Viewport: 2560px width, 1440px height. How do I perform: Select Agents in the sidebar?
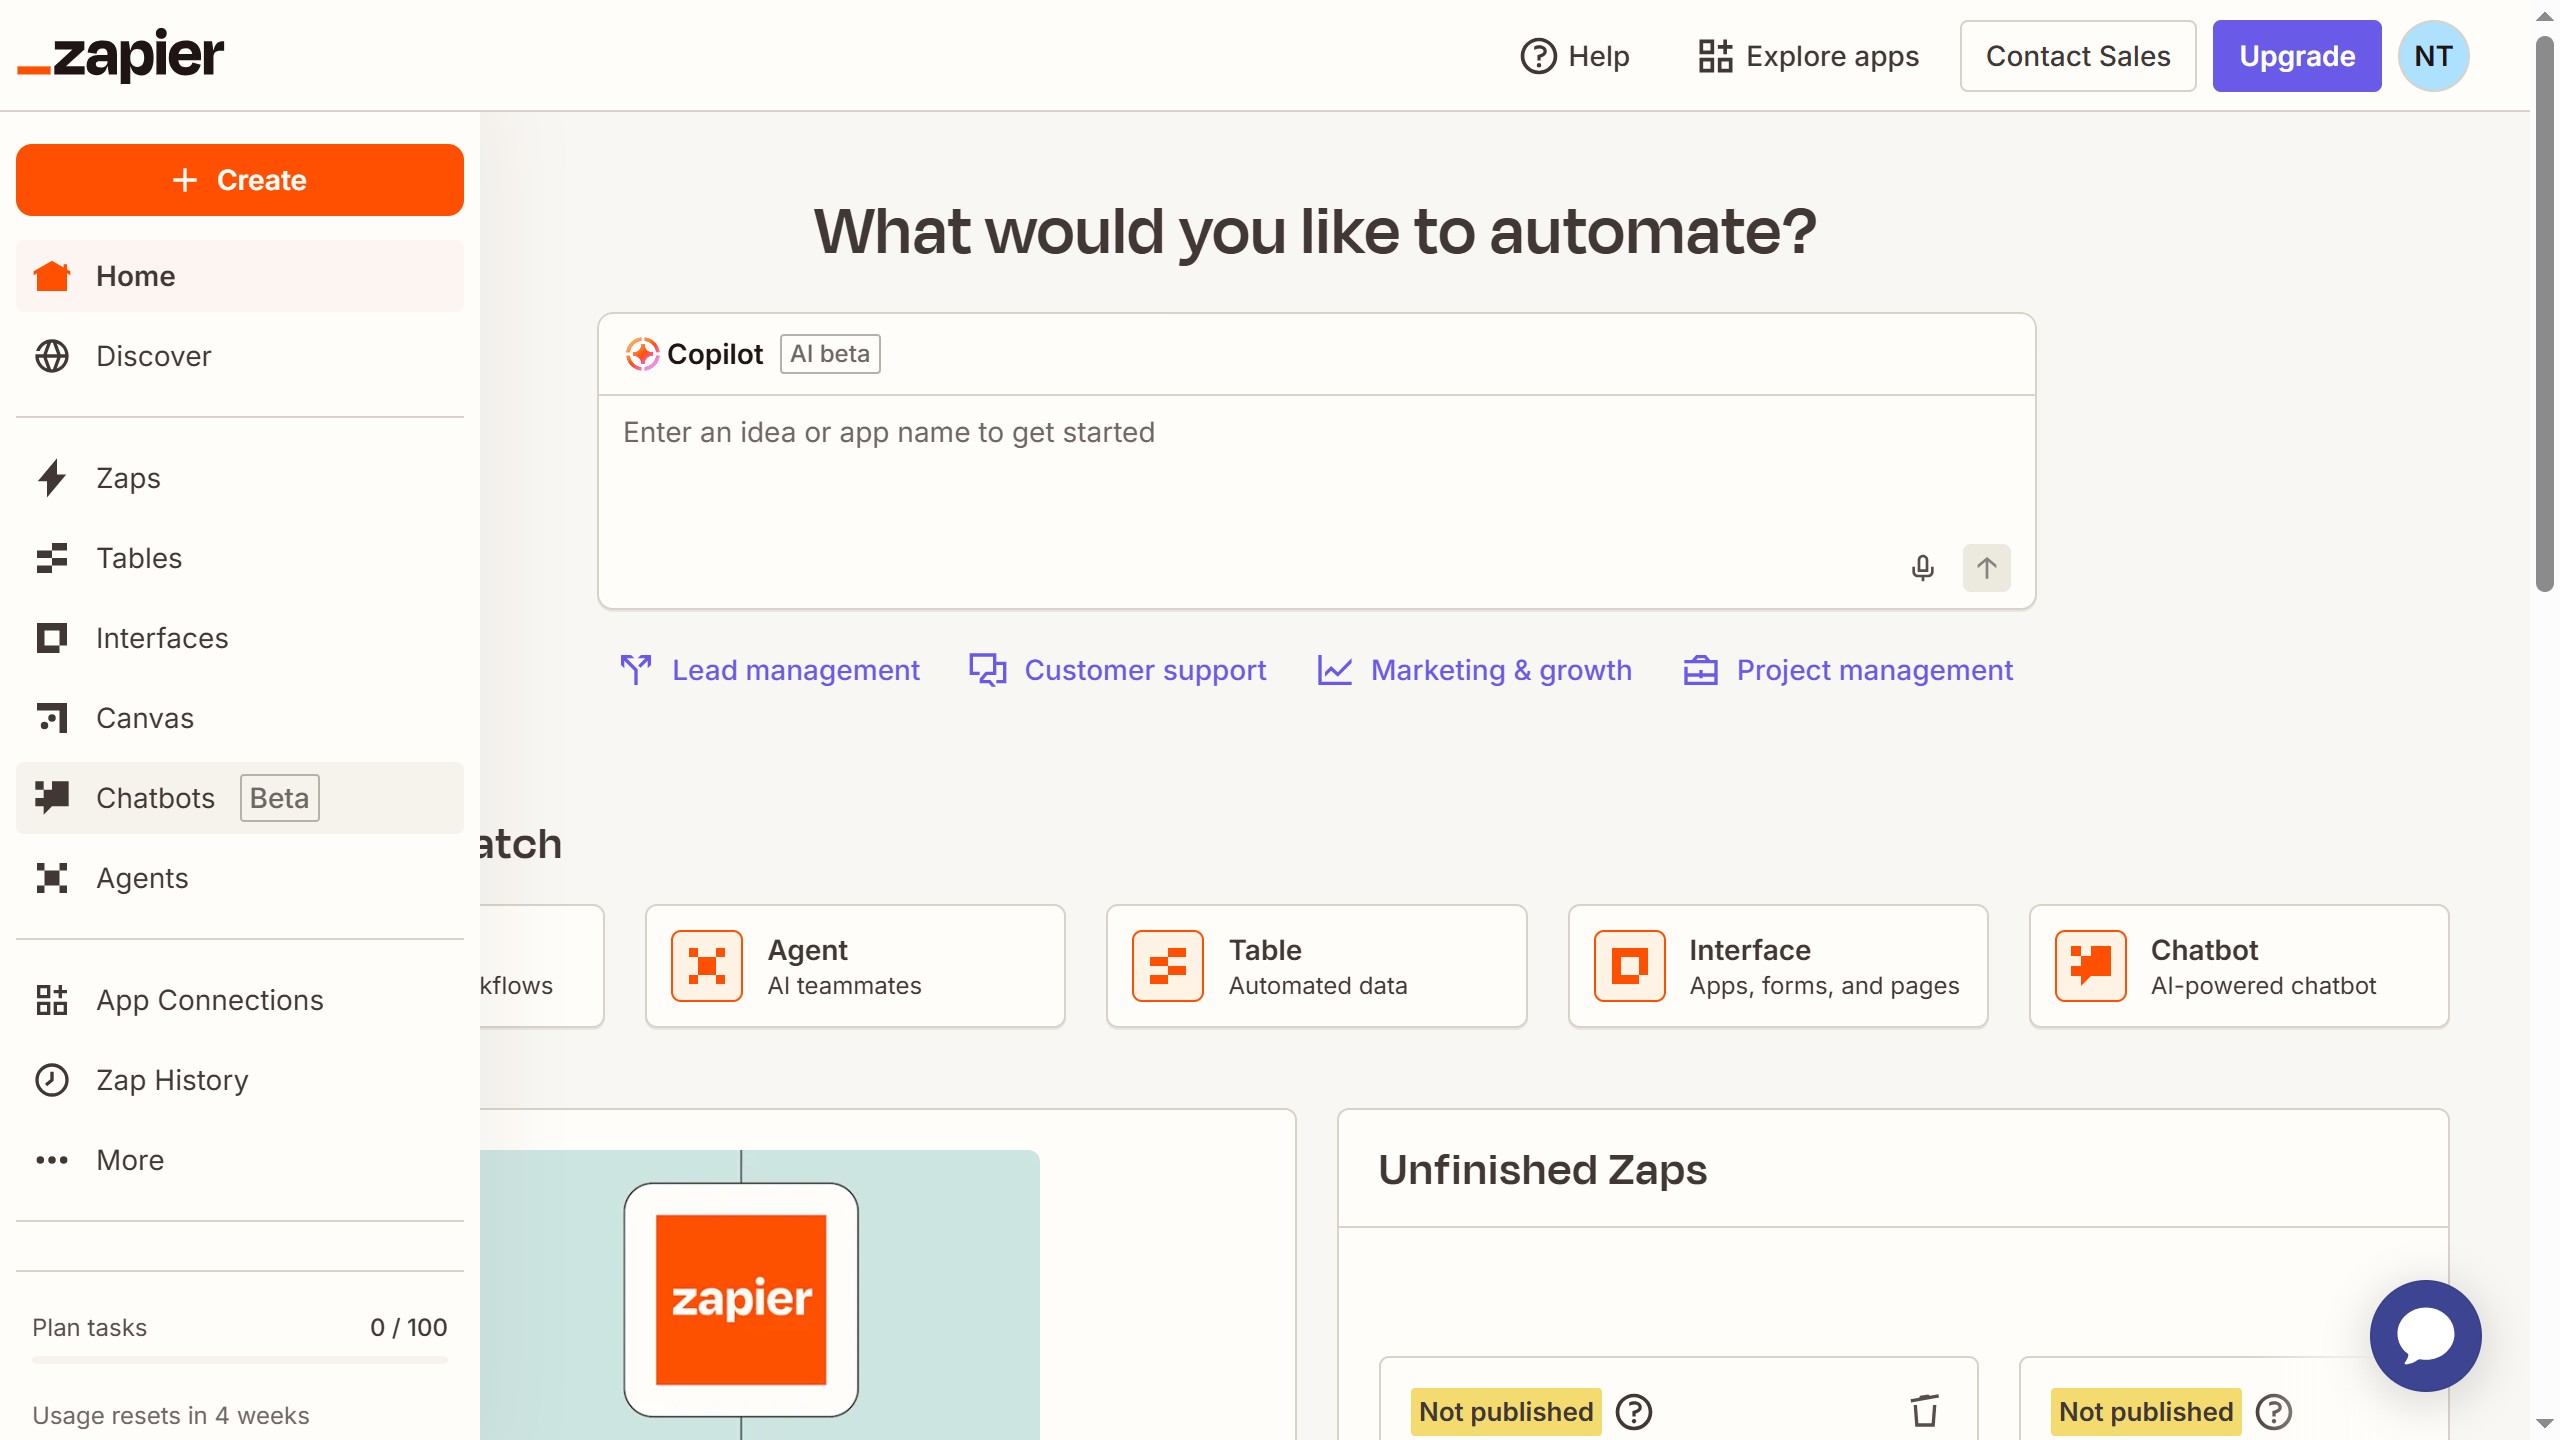[240, 878]
